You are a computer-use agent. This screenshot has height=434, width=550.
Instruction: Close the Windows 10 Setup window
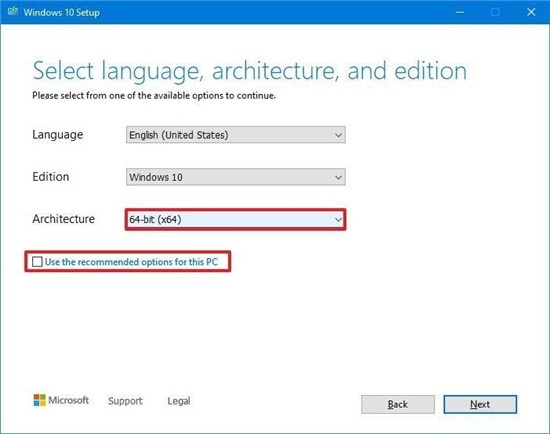(531, 12)
